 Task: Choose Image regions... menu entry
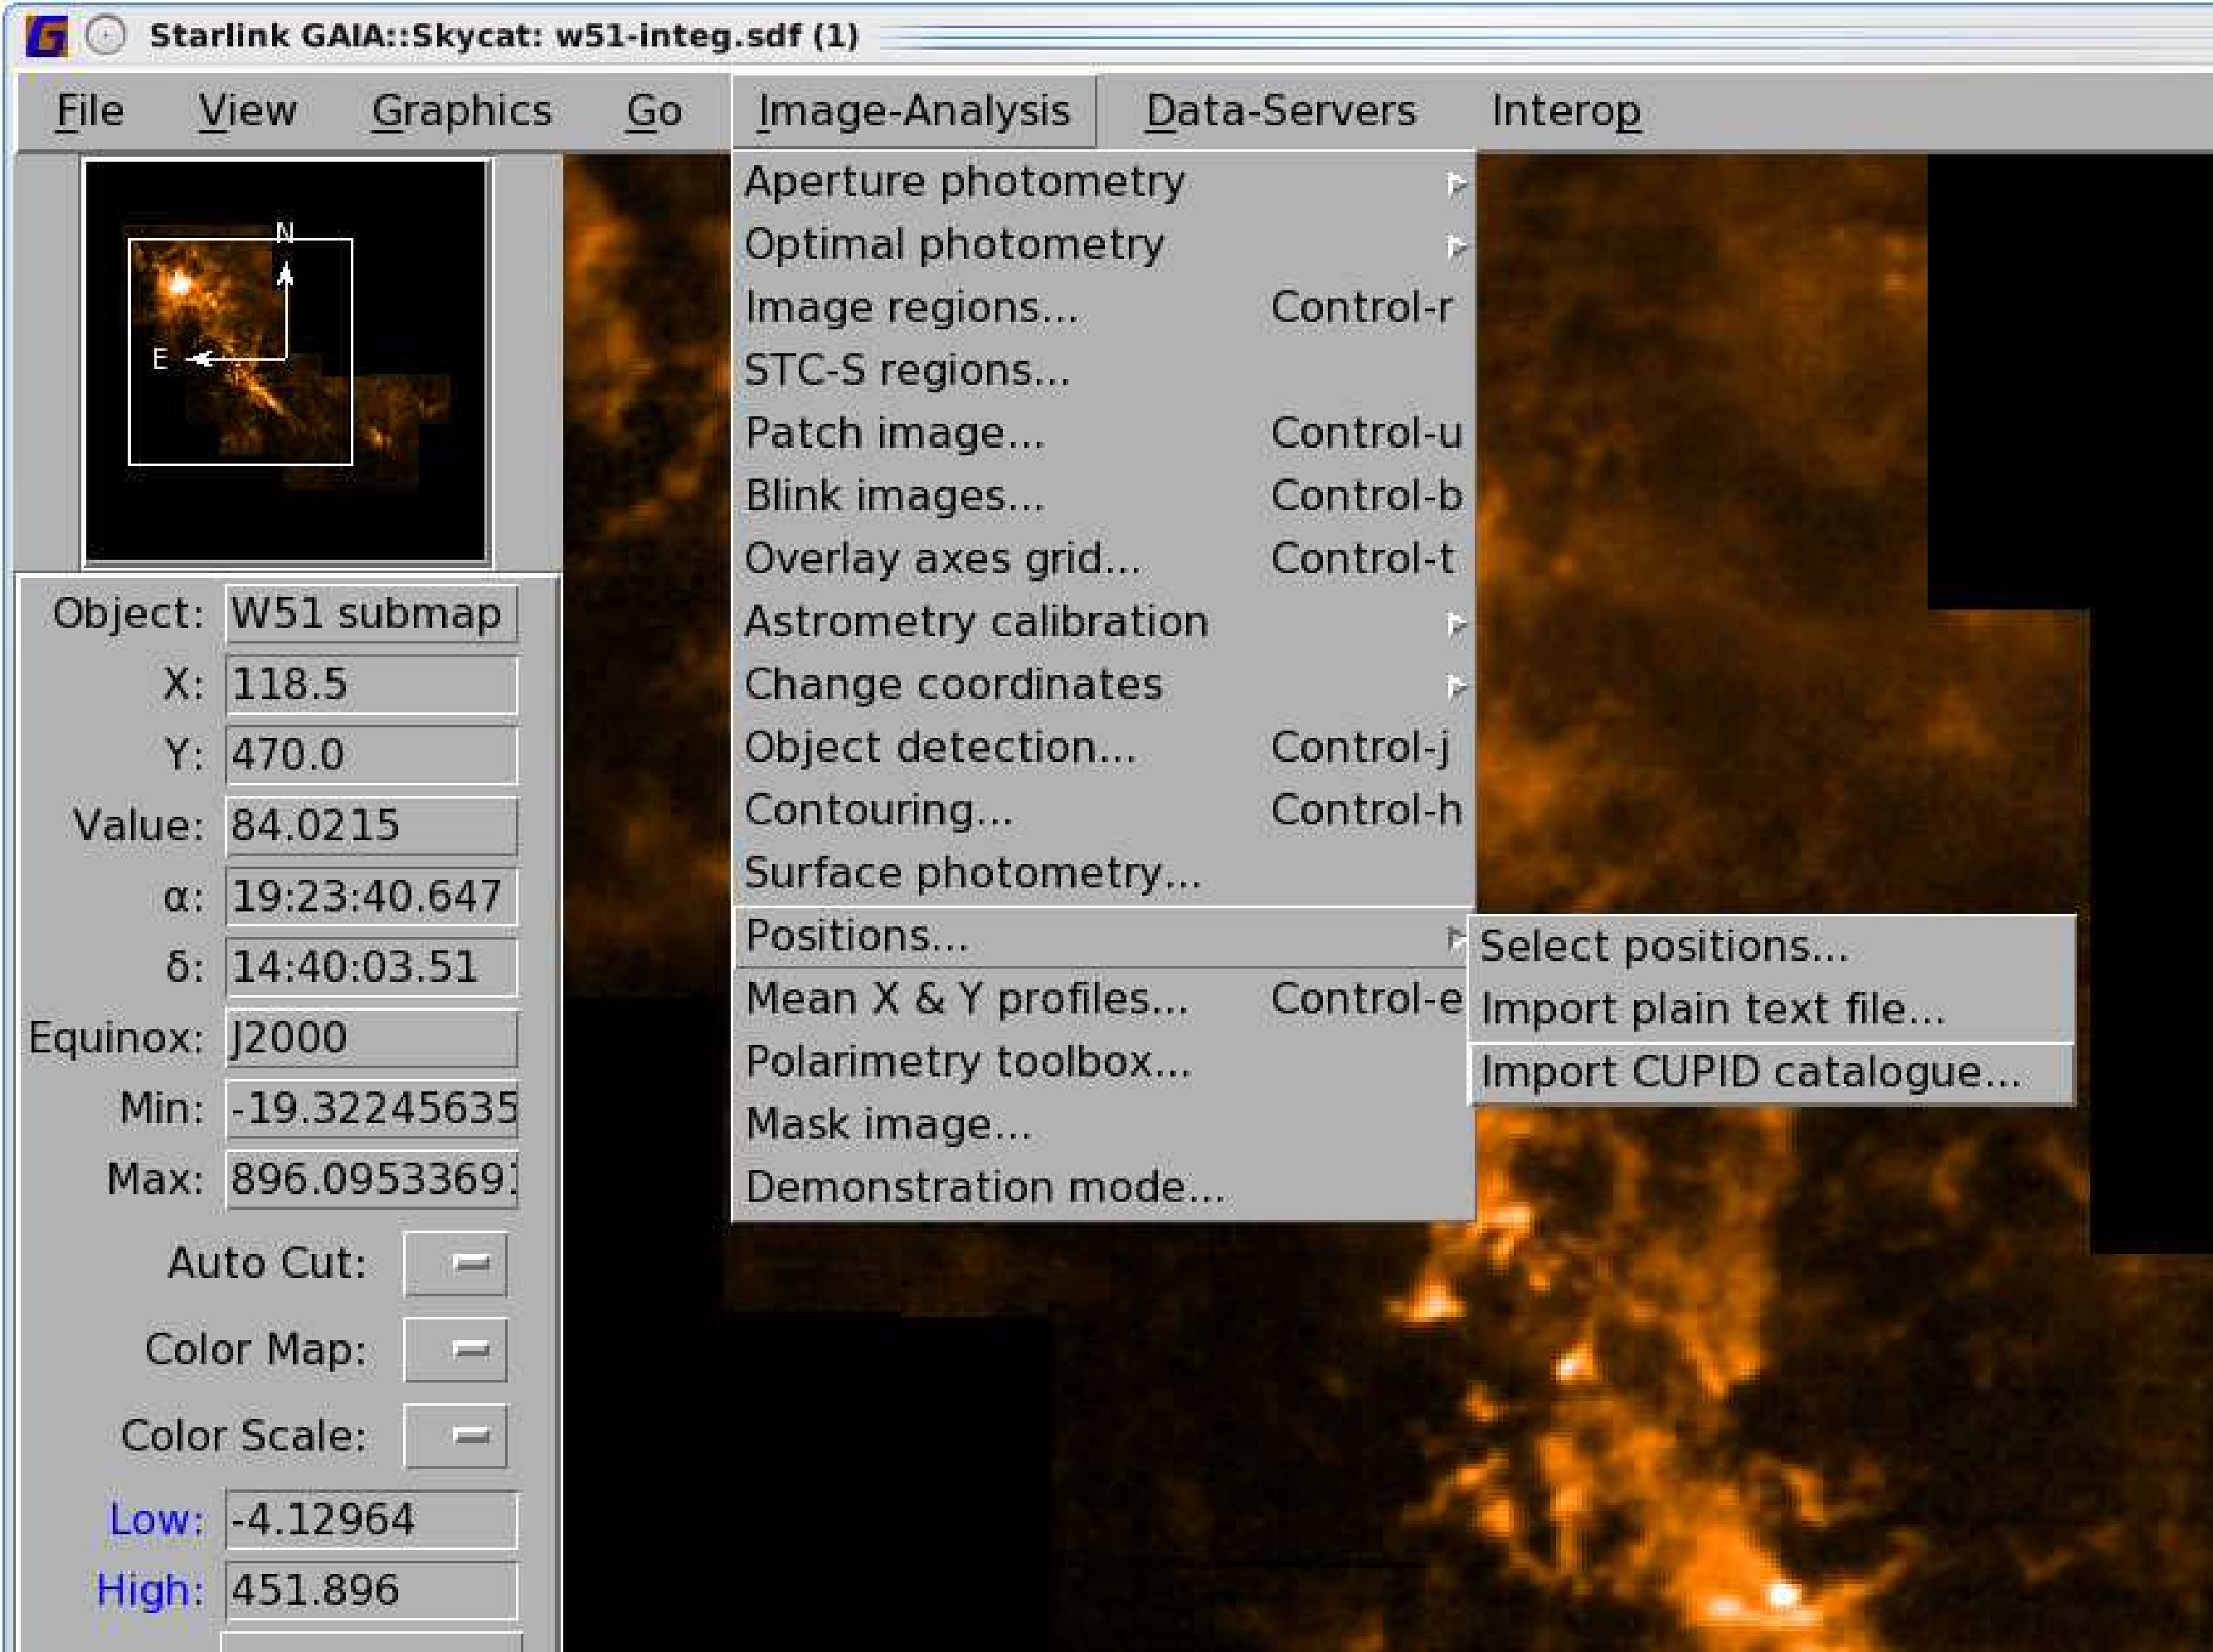[x=1104, y=308]
